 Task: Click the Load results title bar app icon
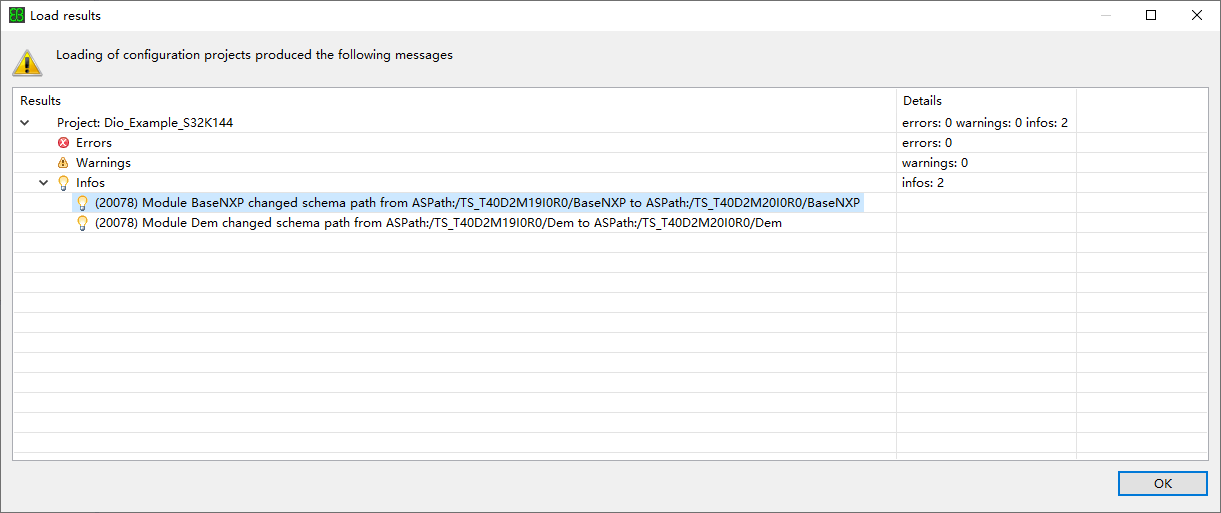click(x=16, y=16)
